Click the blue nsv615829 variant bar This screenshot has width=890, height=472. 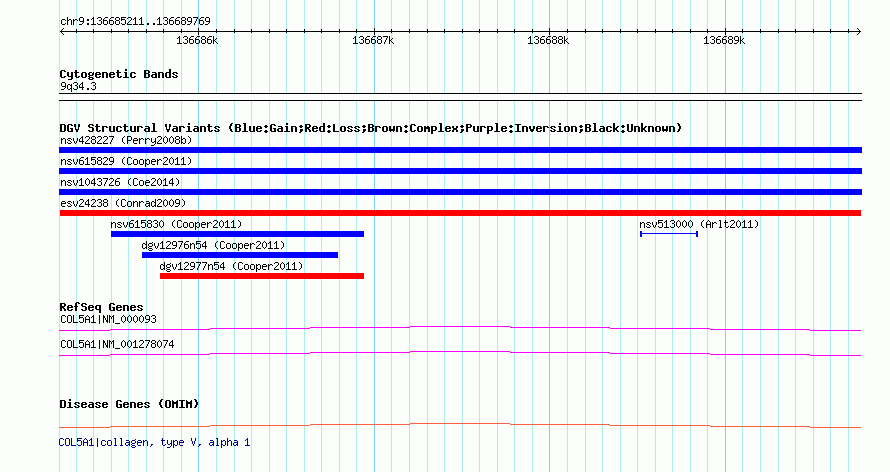(x=460, y=171)
